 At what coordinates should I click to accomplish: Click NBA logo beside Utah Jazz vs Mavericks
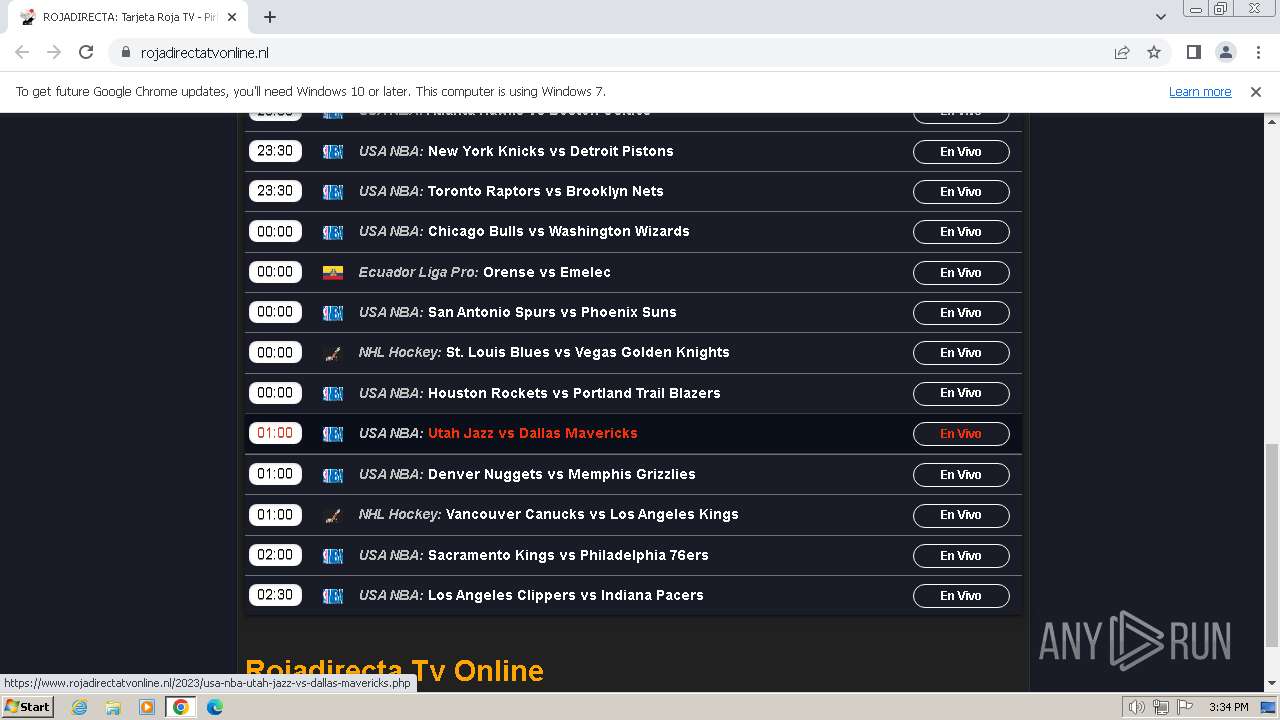click(x=333, y=434)
